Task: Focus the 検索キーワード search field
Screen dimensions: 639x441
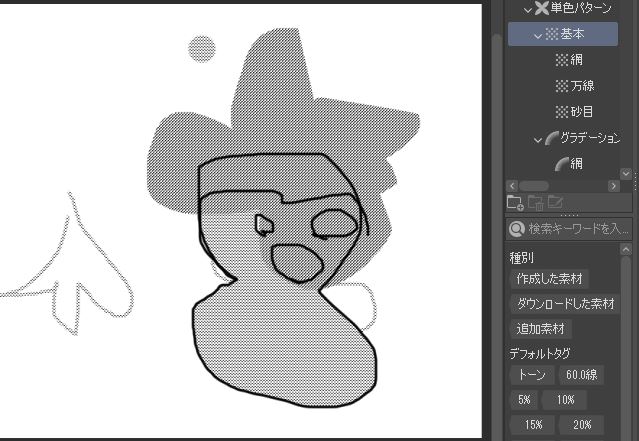Action: pyautogui.click(x=569, y=229)
